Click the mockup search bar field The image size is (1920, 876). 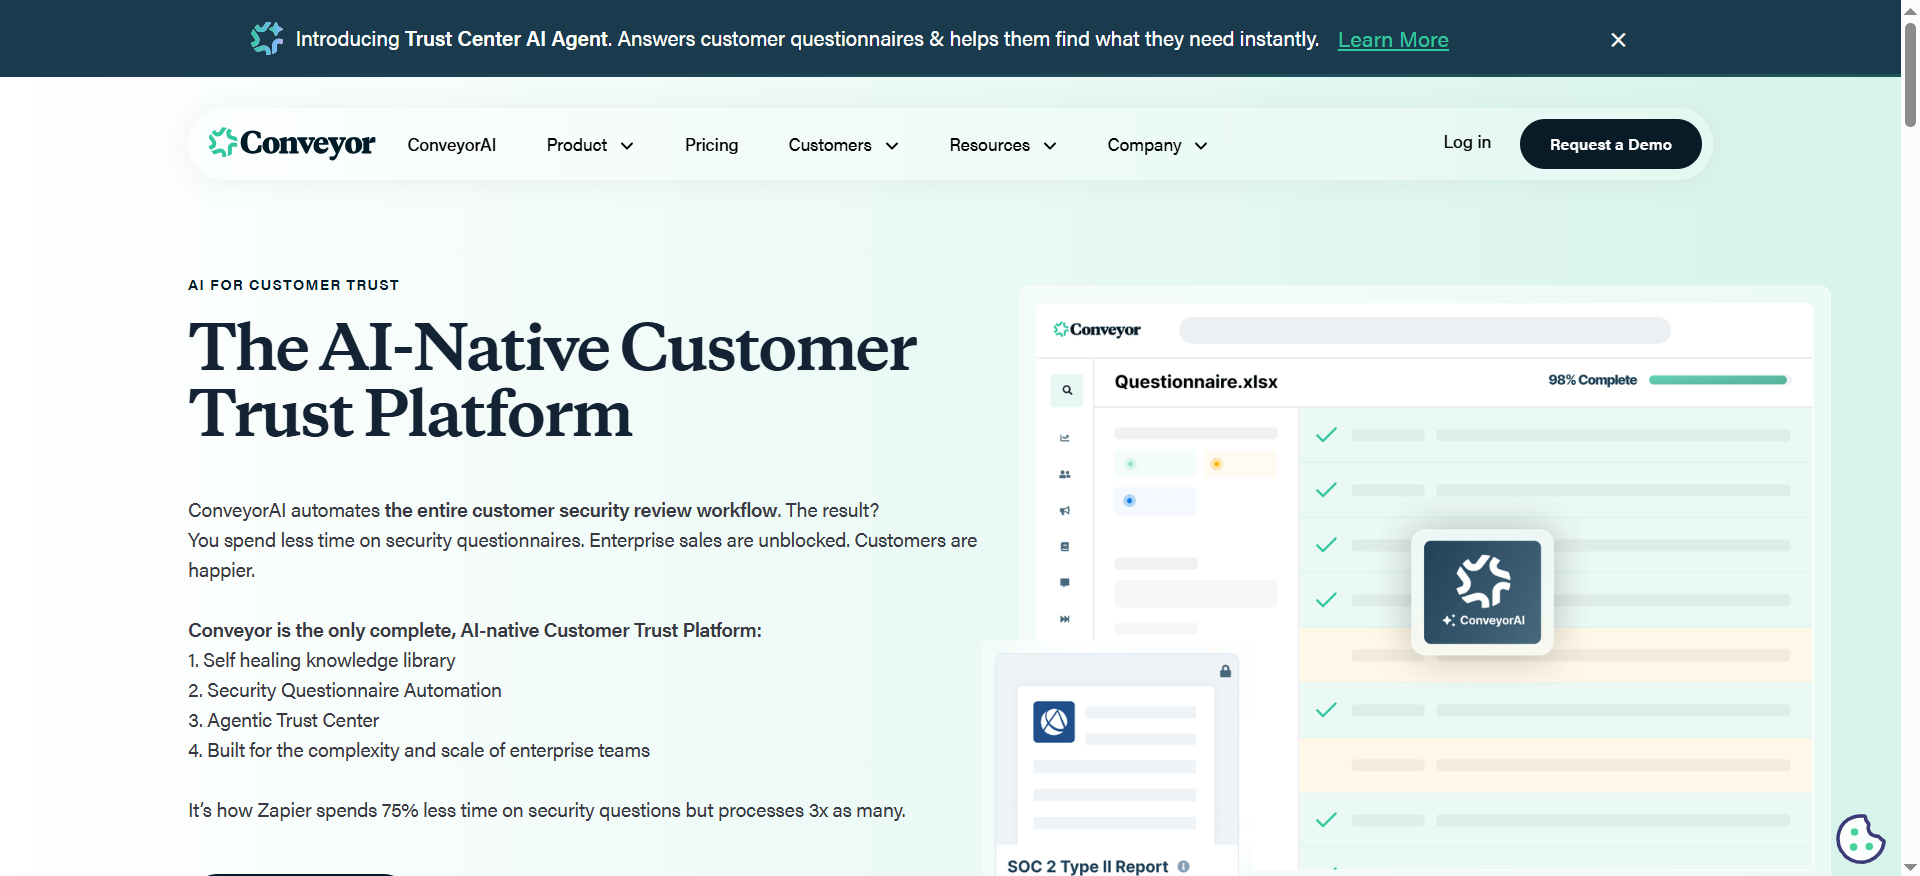tap(1424, 330)
